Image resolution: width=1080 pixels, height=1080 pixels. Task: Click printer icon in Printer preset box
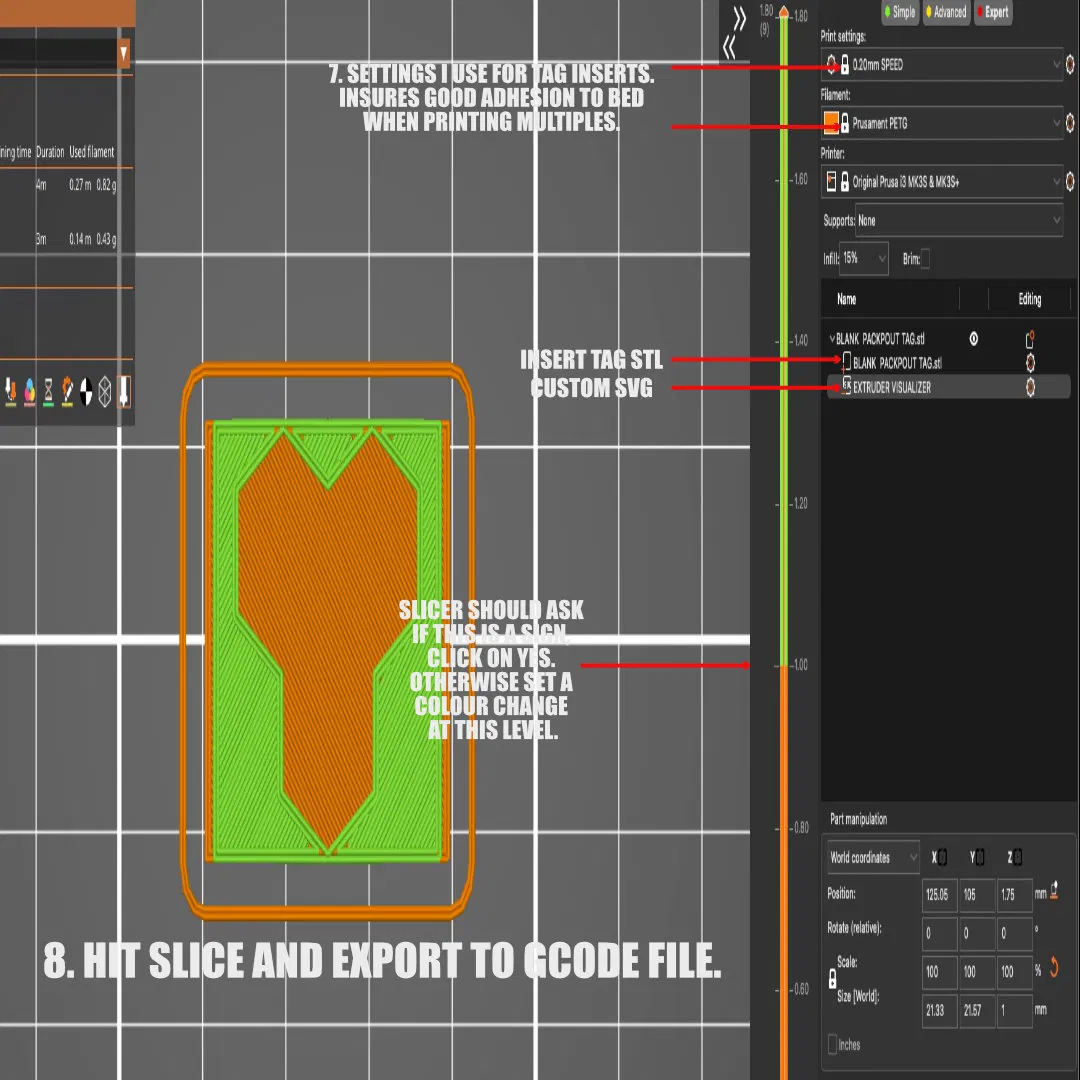[x=831, y=182]
